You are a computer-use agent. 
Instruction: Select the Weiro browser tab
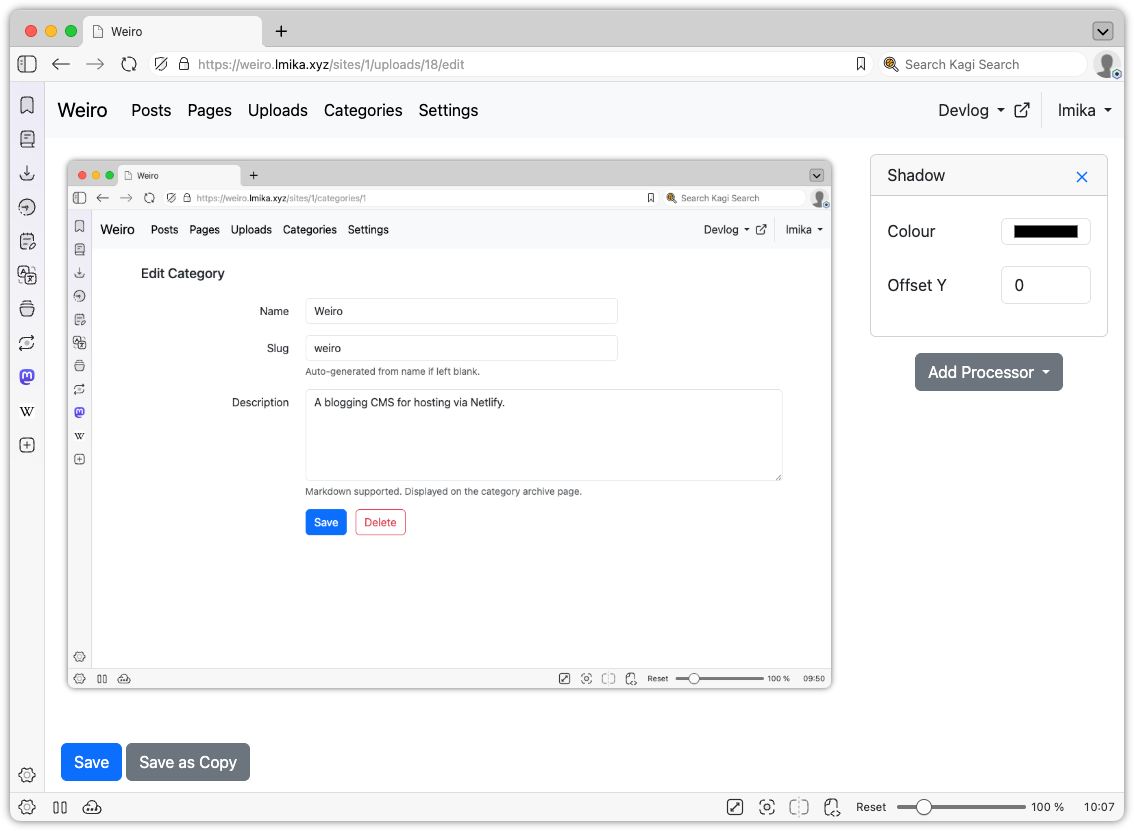click(x=160, y=30)
